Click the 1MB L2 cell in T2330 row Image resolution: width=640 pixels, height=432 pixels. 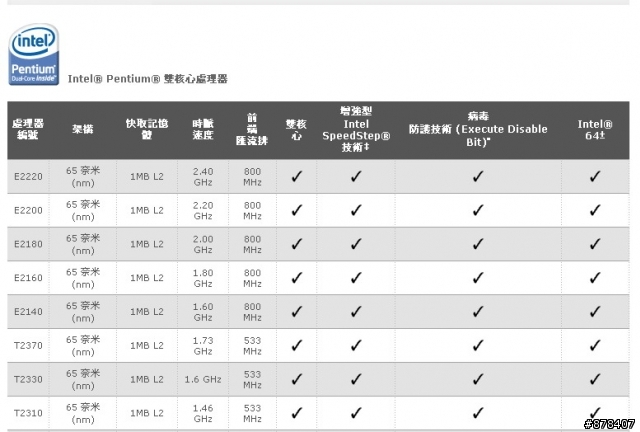[x=147, y=380]
